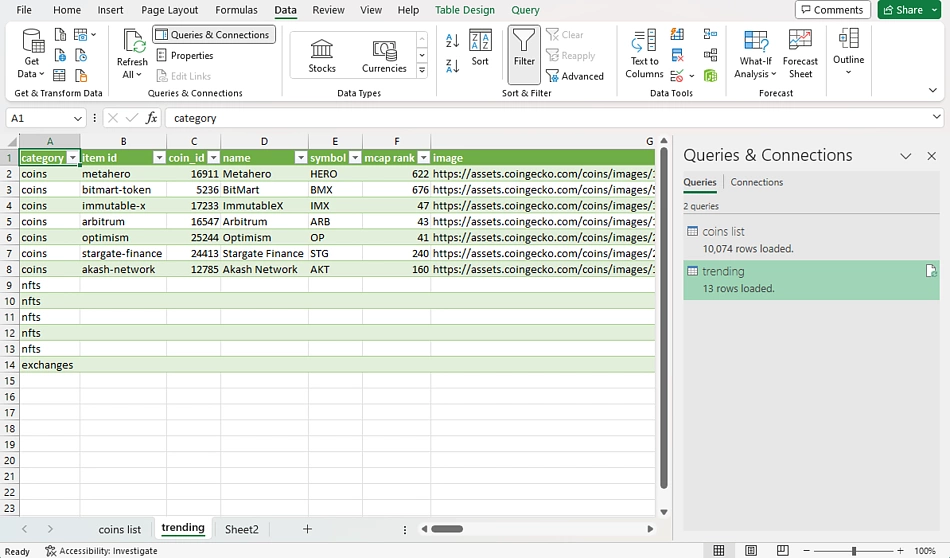
Task: Open the Sort dialog
Action: [x=480, y=47]
